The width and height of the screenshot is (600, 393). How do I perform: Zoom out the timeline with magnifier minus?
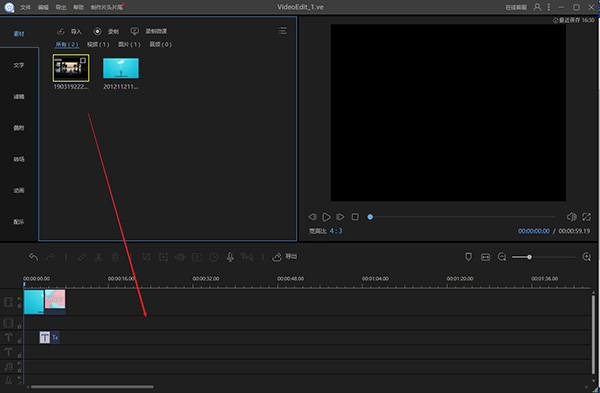click(502, 257)
